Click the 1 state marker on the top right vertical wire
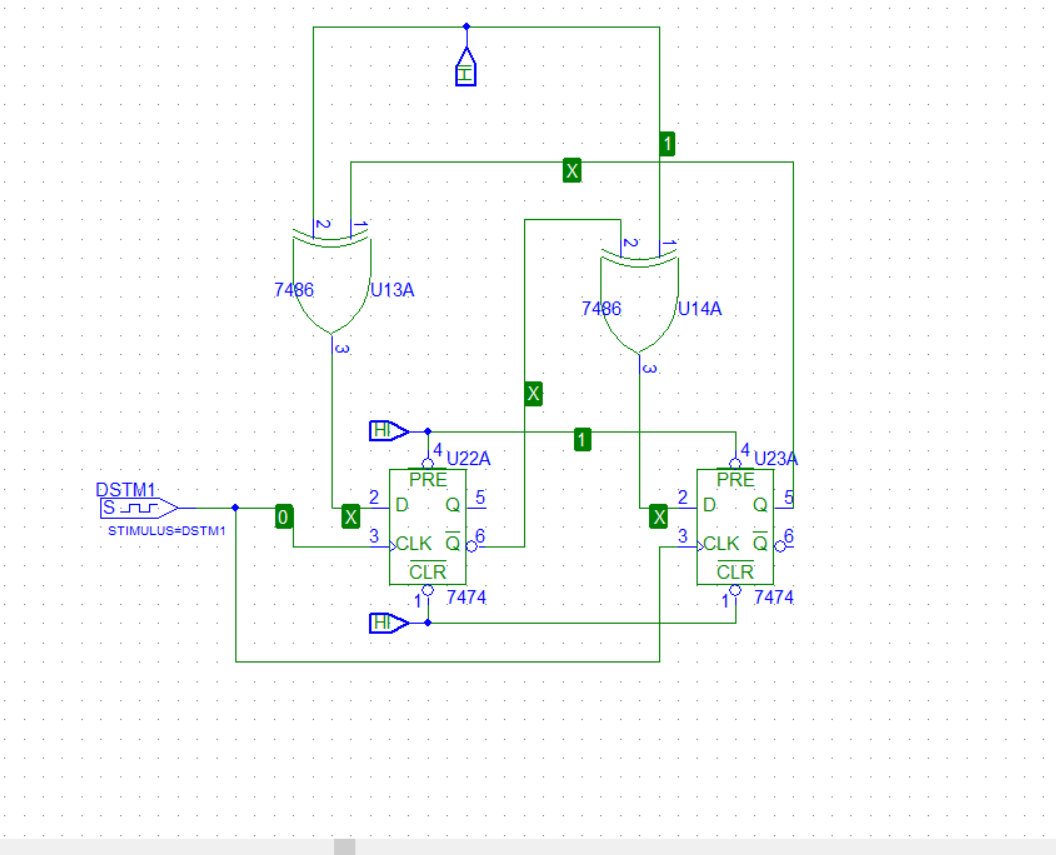This screenshot has width=1056, height=855. [x=667, y=143]
